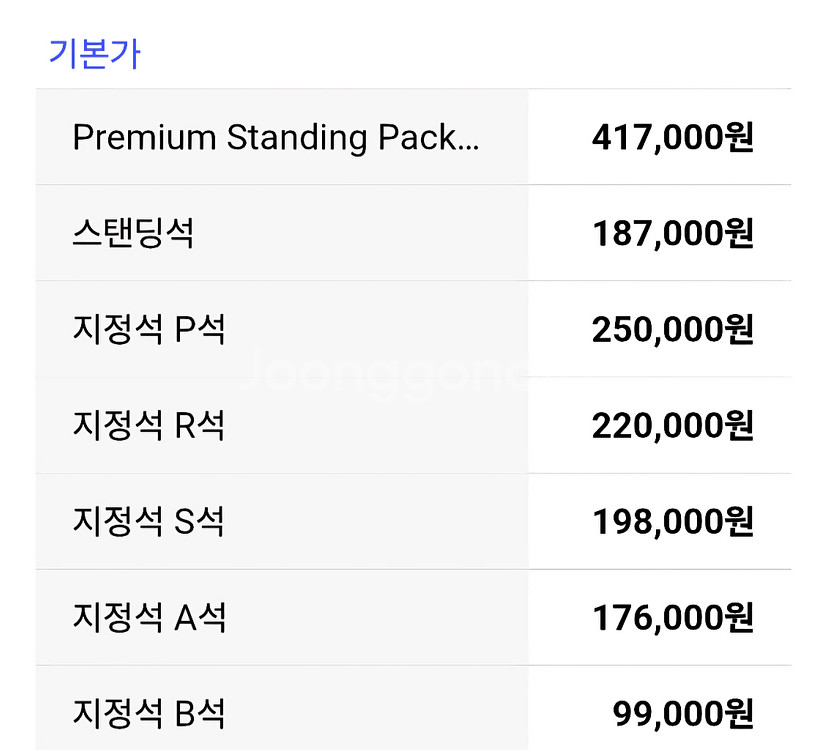Click the letter P in 지정석 P석

[185, 330]
